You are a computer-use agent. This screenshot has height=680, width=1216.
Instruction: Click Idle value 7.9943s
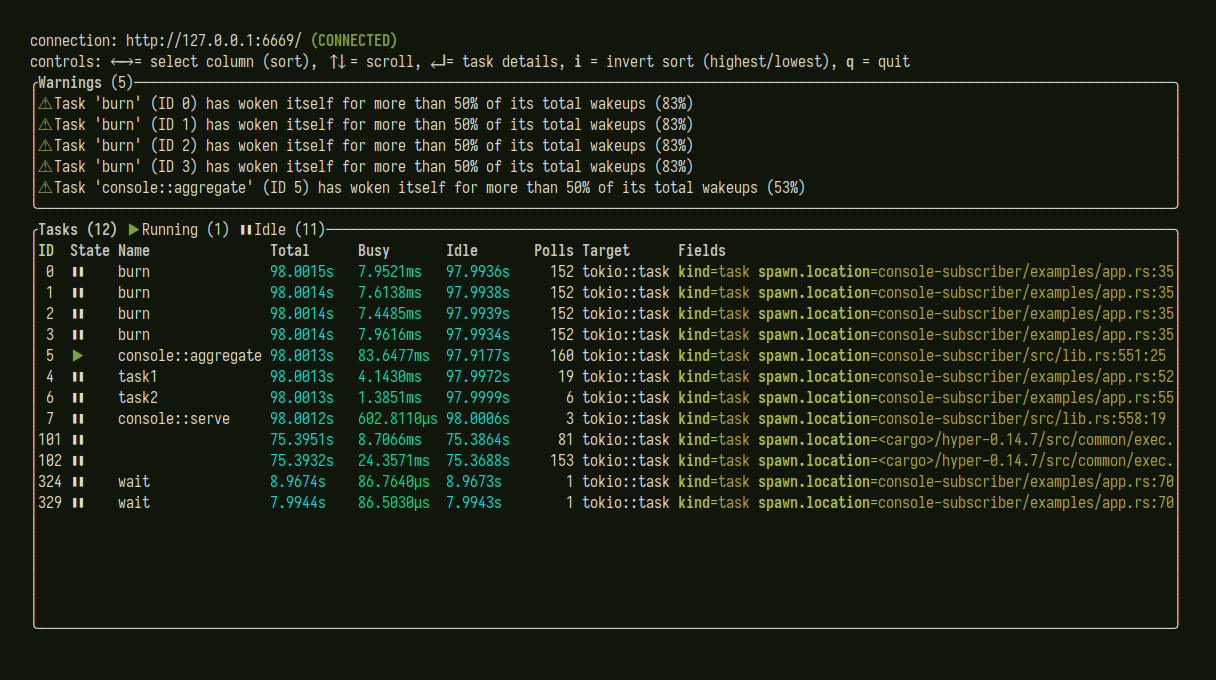click(x=474, y=503)
